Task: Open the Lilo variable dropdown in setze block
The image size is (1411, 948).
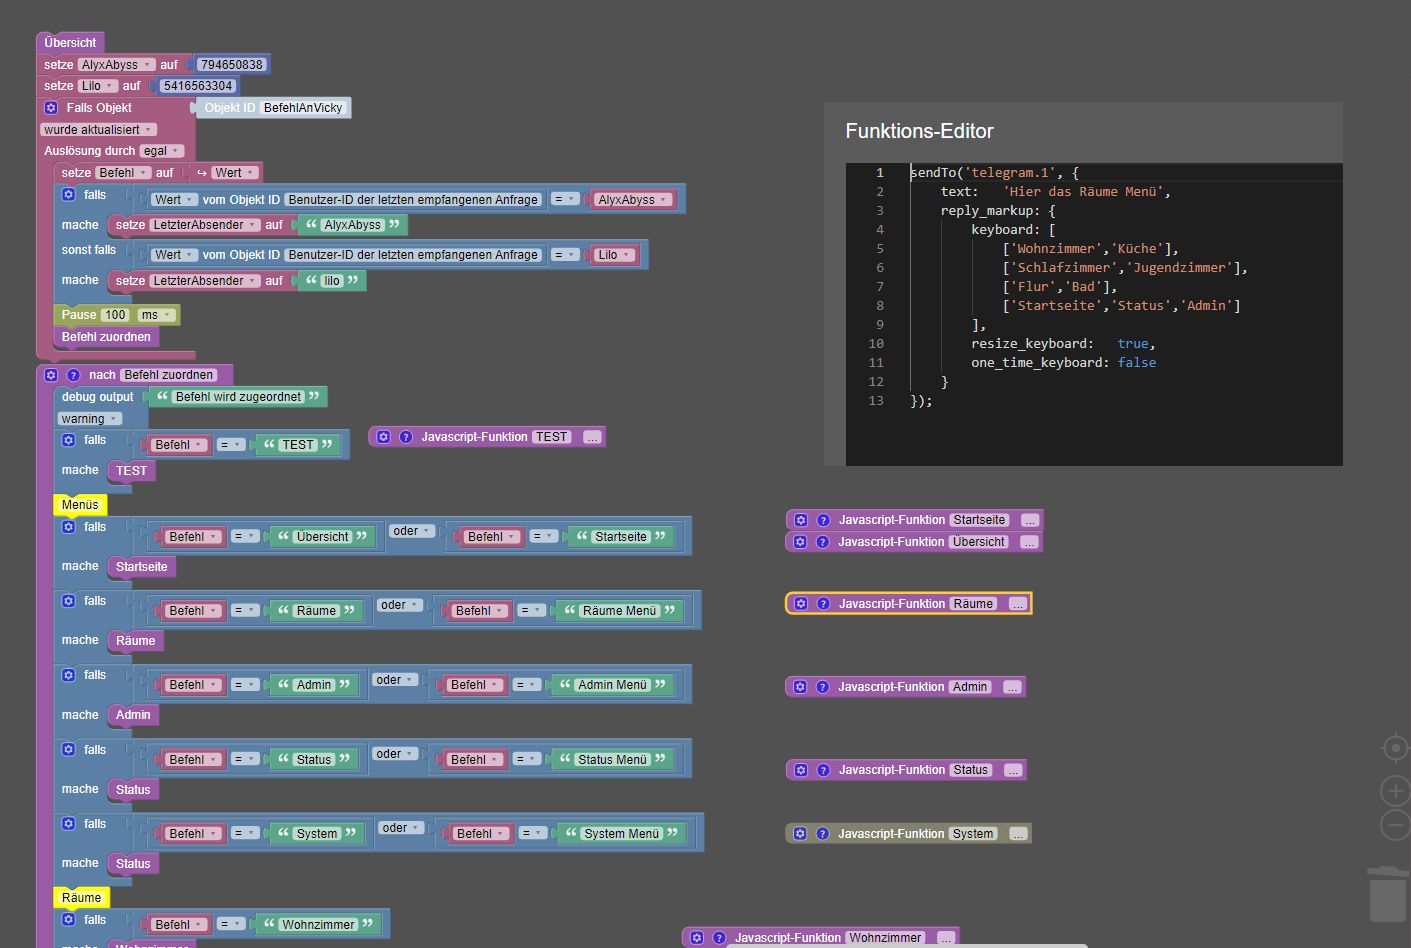Action: pos(98,86)
